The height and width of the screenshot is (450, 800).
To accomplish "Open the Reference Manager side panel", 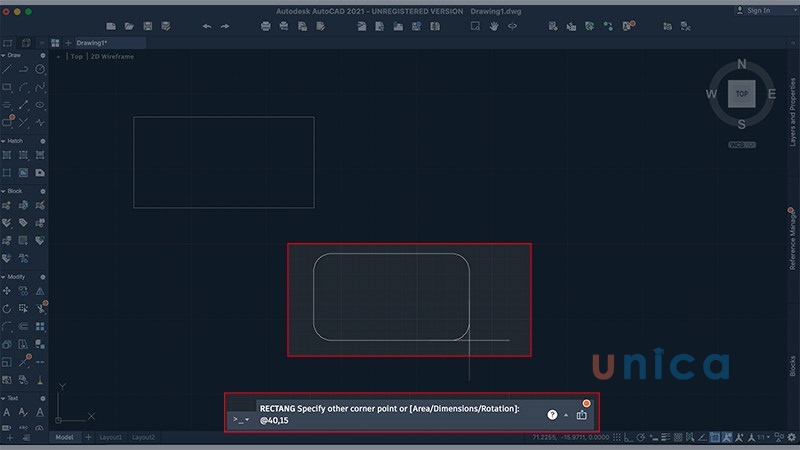I will pyautogui.click(x=792, y=240).
